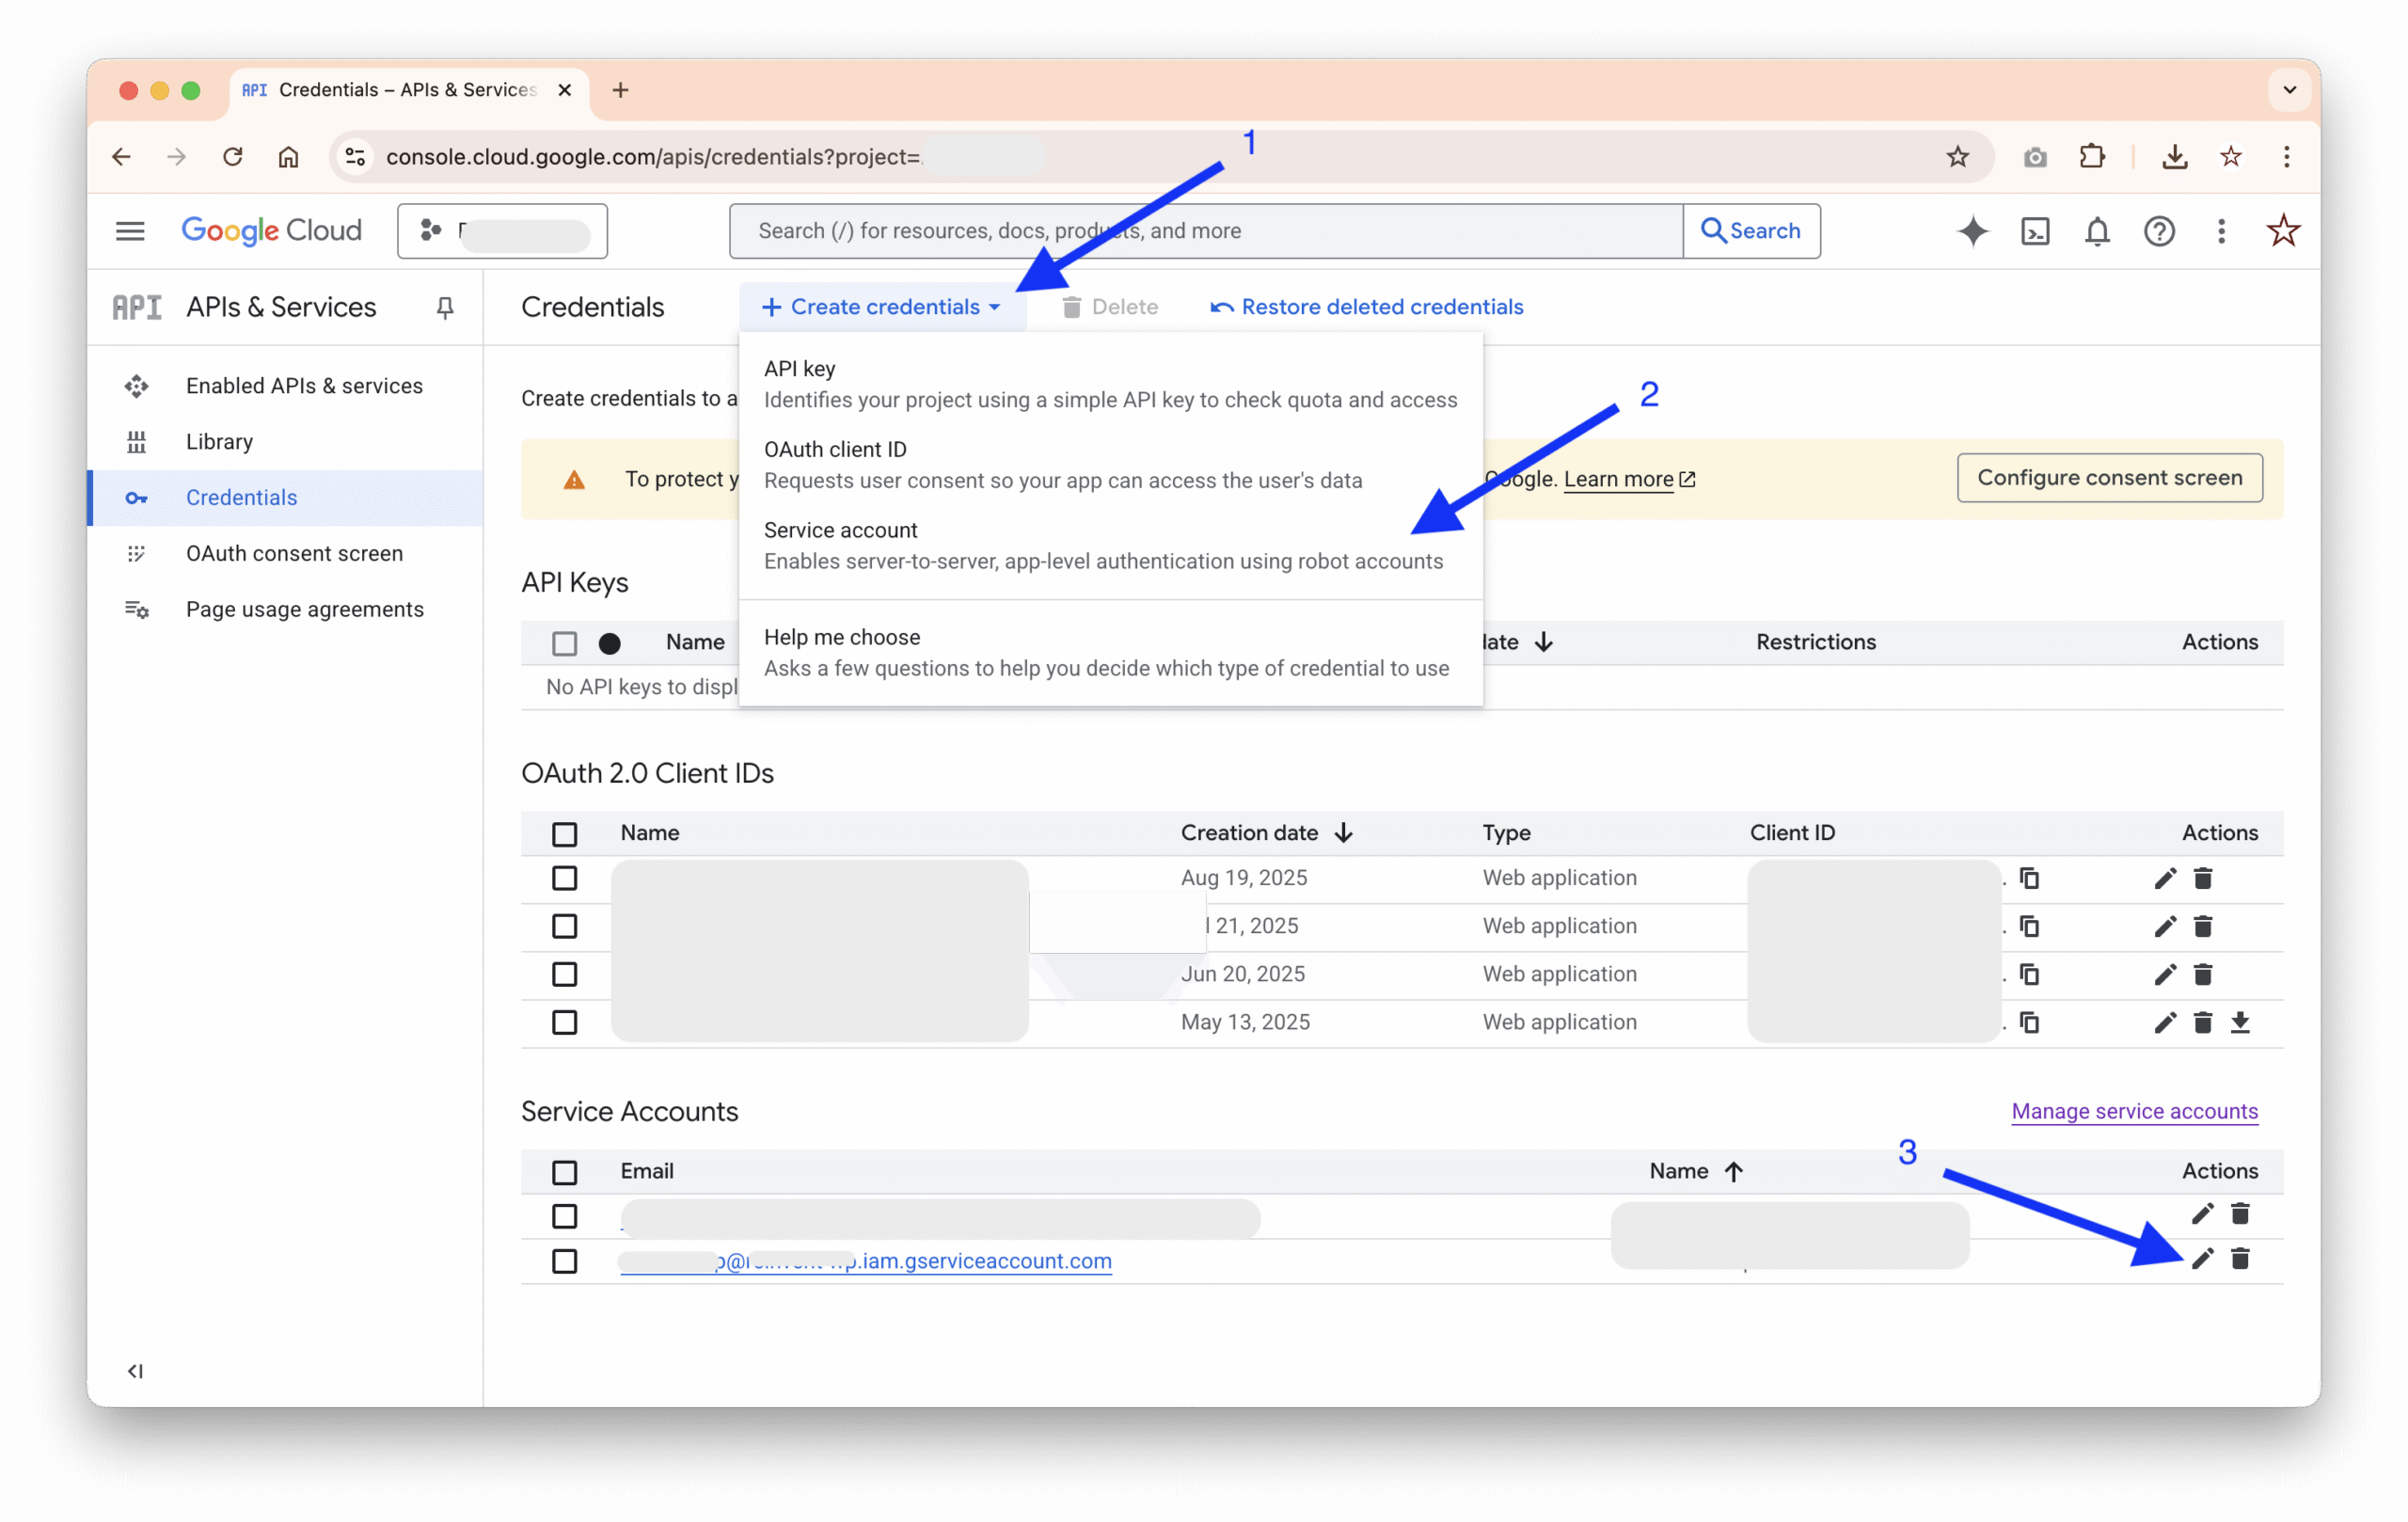This screenshot has width=2408, height=1522.
Task: Open the Manage service accounts link
Action: click(2134, 1111)
